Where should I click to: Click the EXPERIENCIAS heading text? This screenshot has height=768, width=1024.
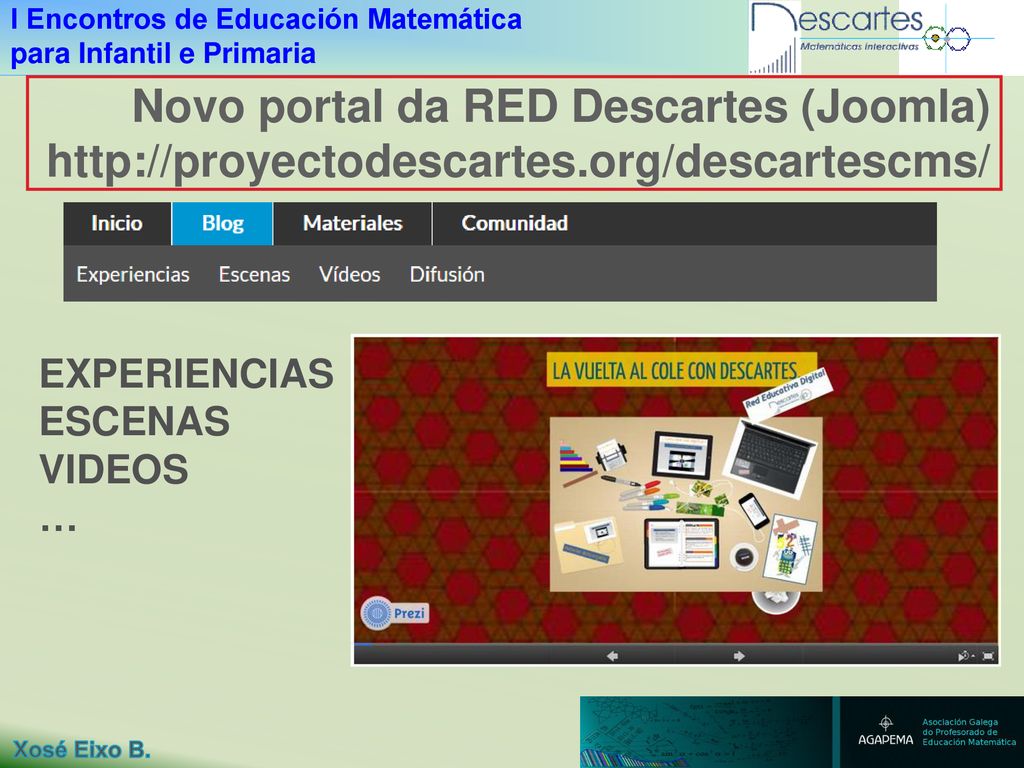point(187,374)
